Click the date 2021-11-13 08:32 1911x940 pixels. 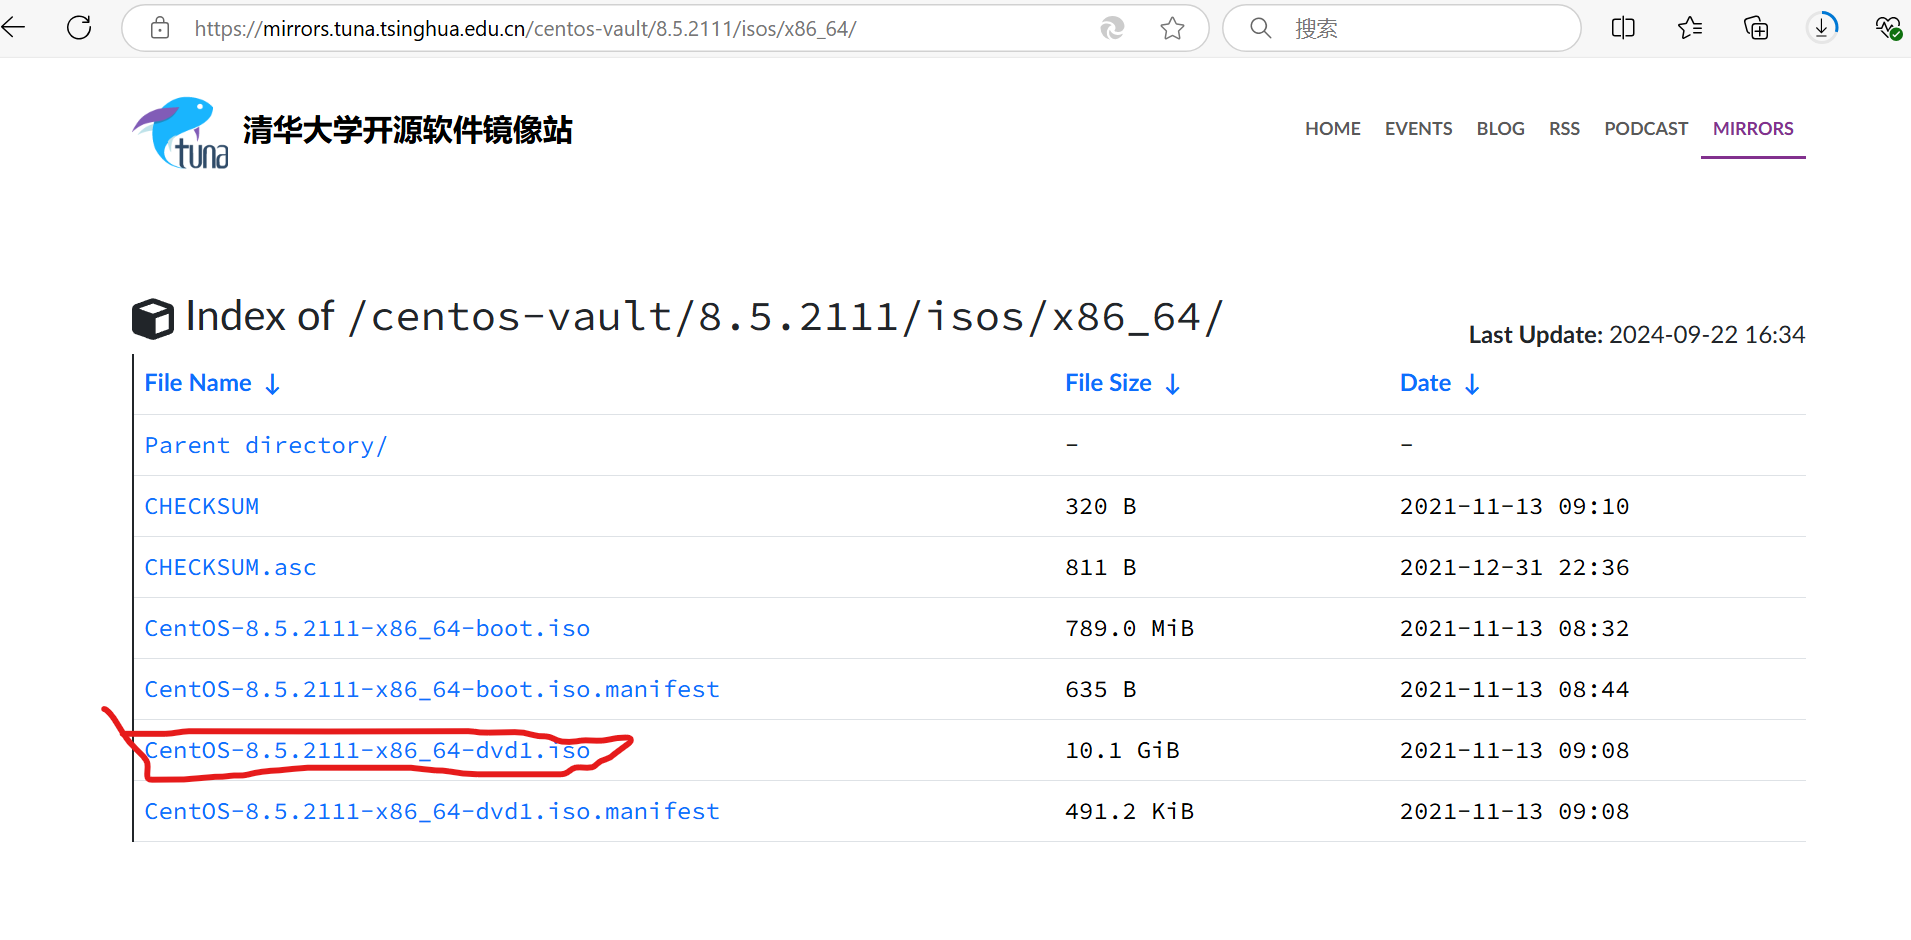pos(1514,628)
